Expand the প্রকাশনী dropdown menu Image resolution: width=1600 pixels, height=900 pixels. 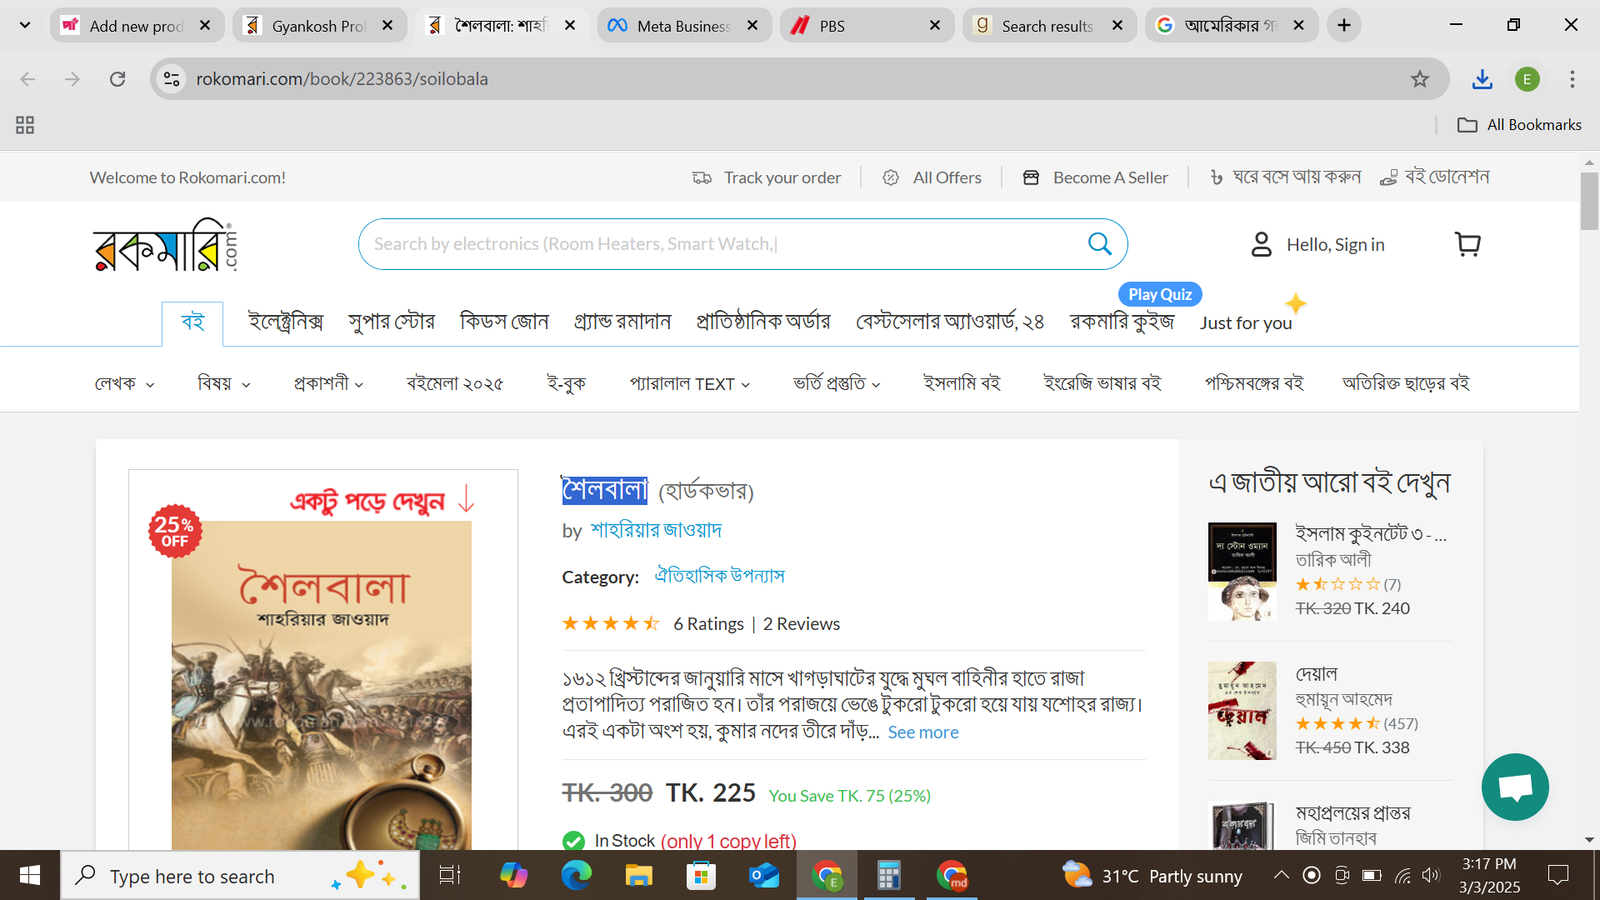(328, 384)
